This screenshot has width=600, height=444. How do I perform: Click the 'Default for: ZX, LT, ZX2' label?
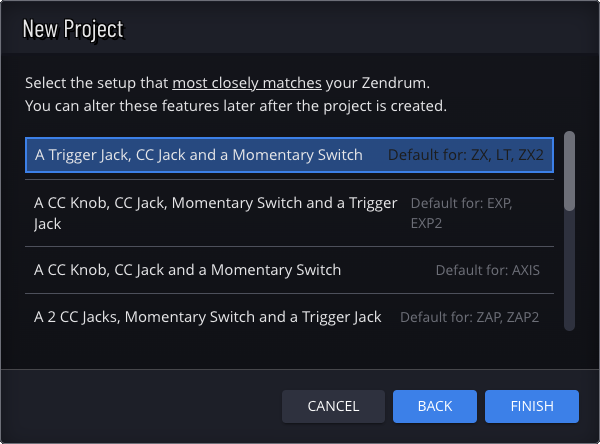coord(465,156)
